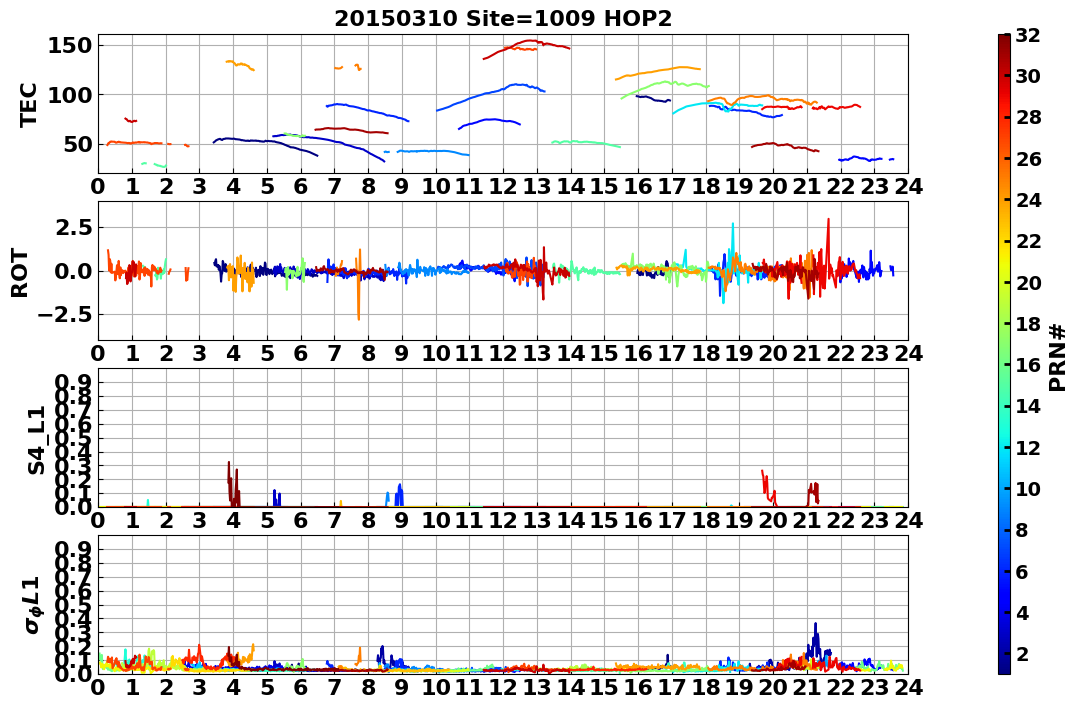Click the plot title '20150310 Site=1009 HOP2'

point(503,19)
